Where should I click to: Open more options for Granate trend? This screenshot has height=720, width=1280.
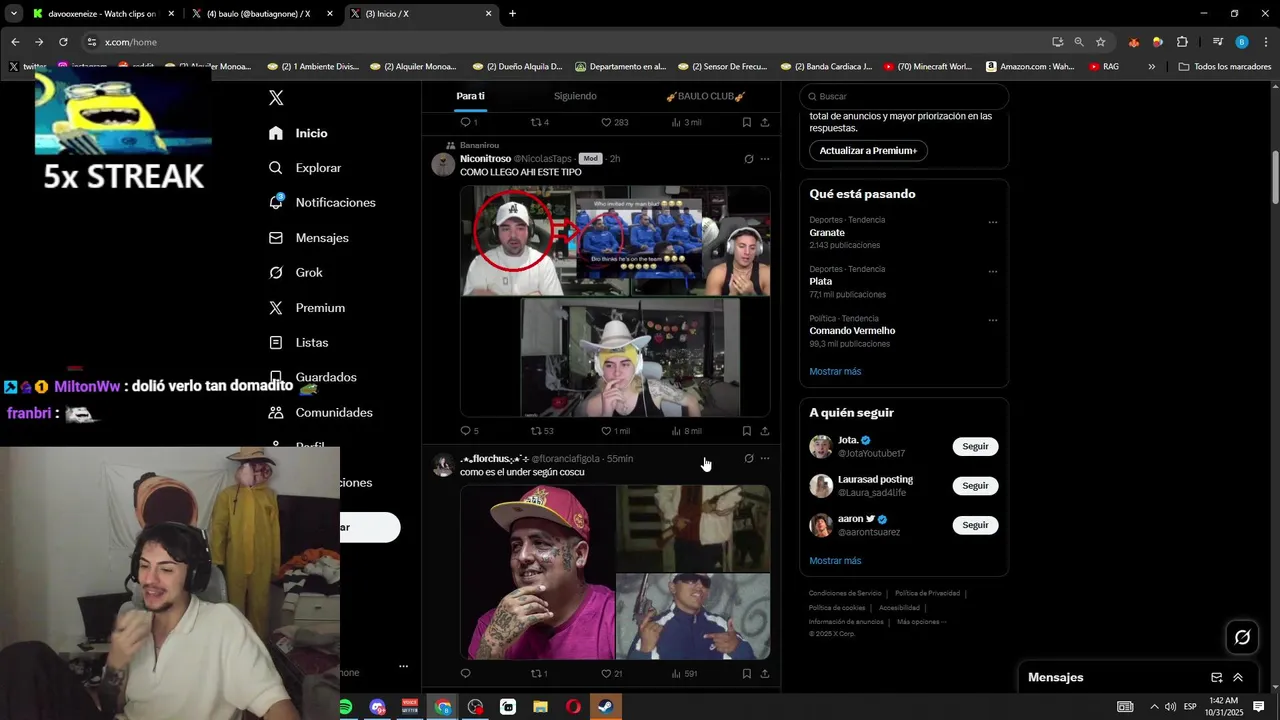tap(993, 222)
